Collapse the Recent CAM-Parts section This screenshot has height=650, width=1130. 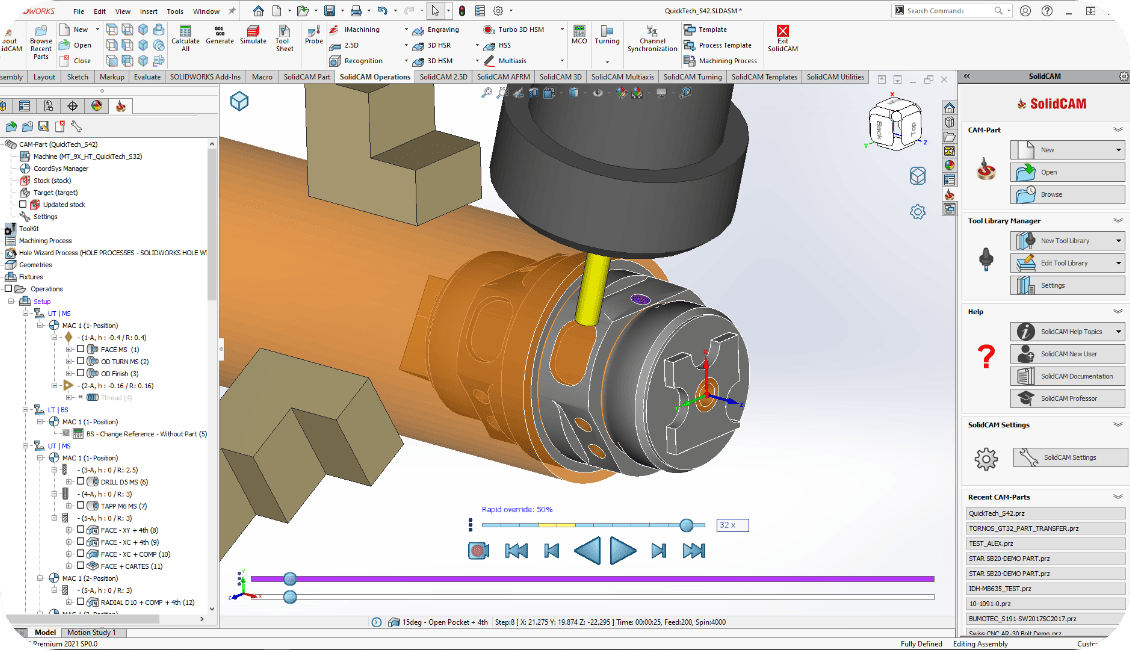1118,497
